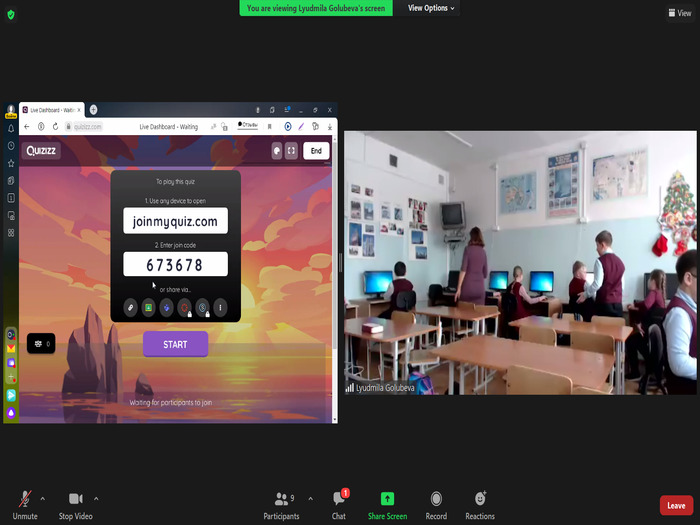Click the bookmark icon in browser toolbar
Screen dimensions: 700x525
270,127
